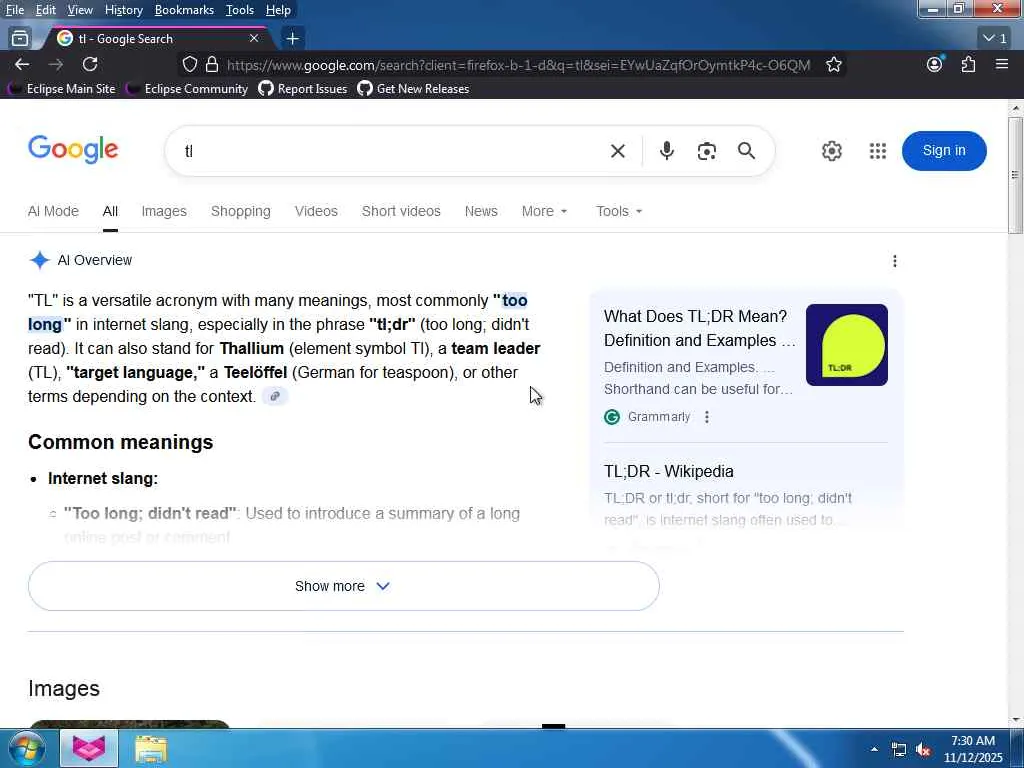Submit search with the magnifying glass icon

[x=746, y=151]
